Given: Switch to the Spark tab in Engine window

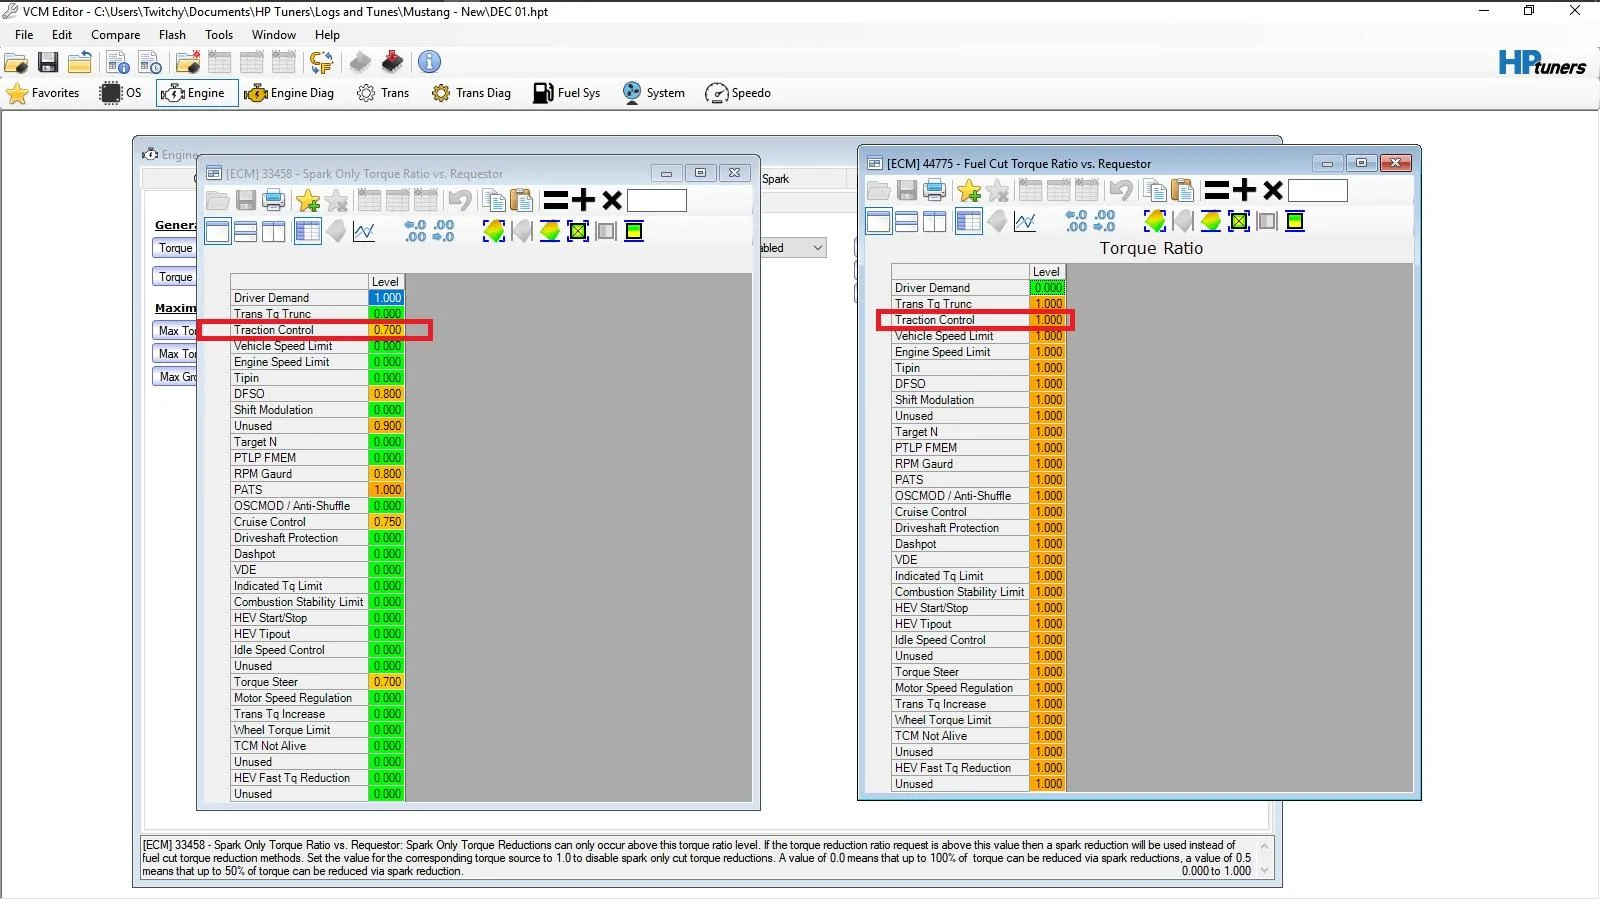Looking at the screenshot, I should pos(776,179).
